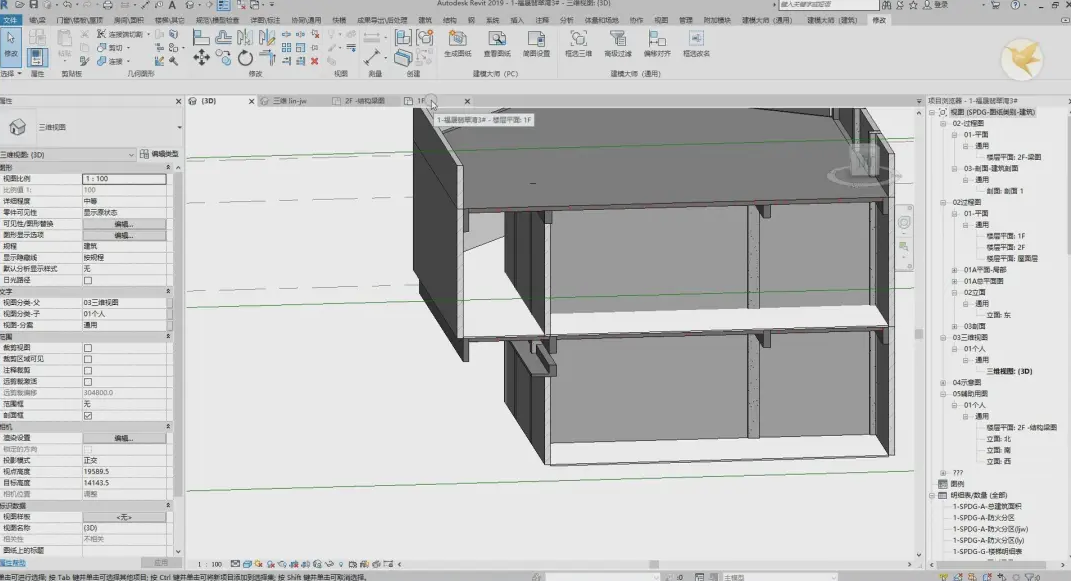Select the Rotate tool in ribbon

(245, 59)
